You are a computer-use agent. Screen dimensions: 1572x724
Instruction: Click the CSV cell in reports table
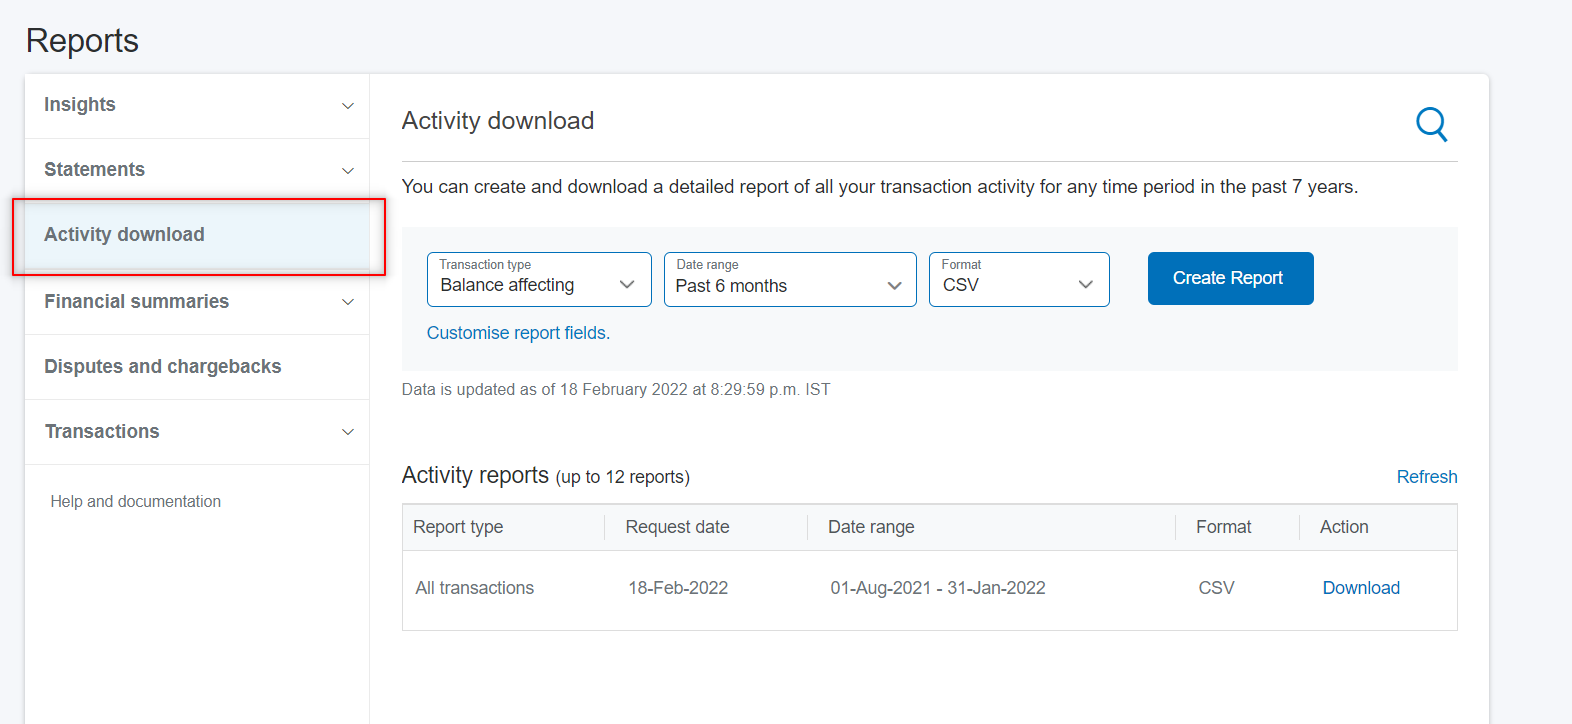[x=1217, y=588]
